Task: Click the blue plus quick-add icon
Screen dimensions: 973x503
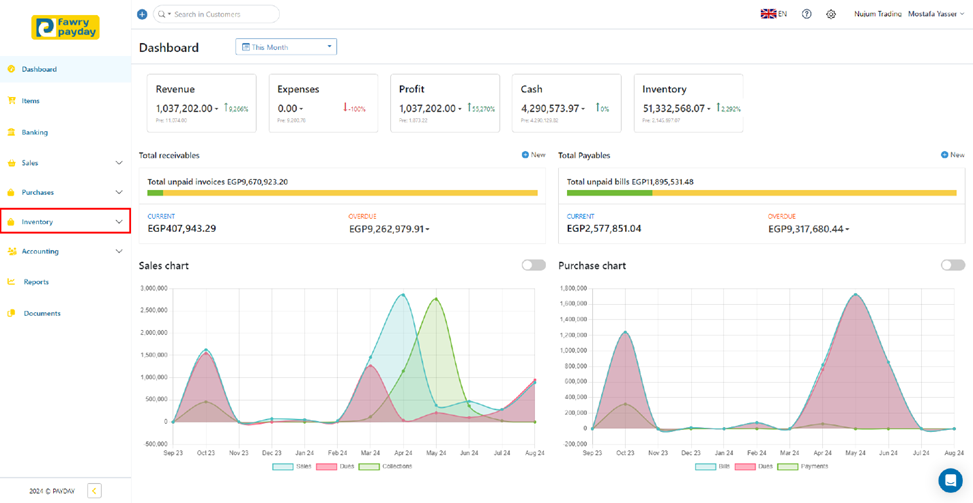Action: click(142, 15)
